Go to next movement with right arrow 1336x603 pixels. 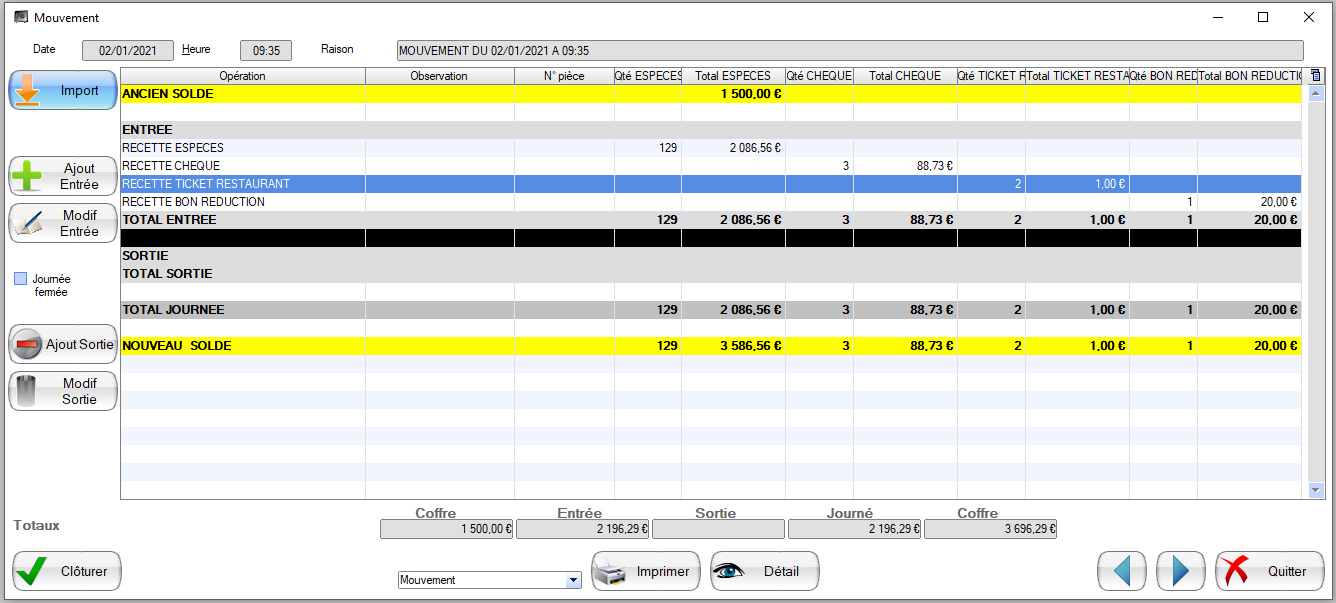point(1180,571)
